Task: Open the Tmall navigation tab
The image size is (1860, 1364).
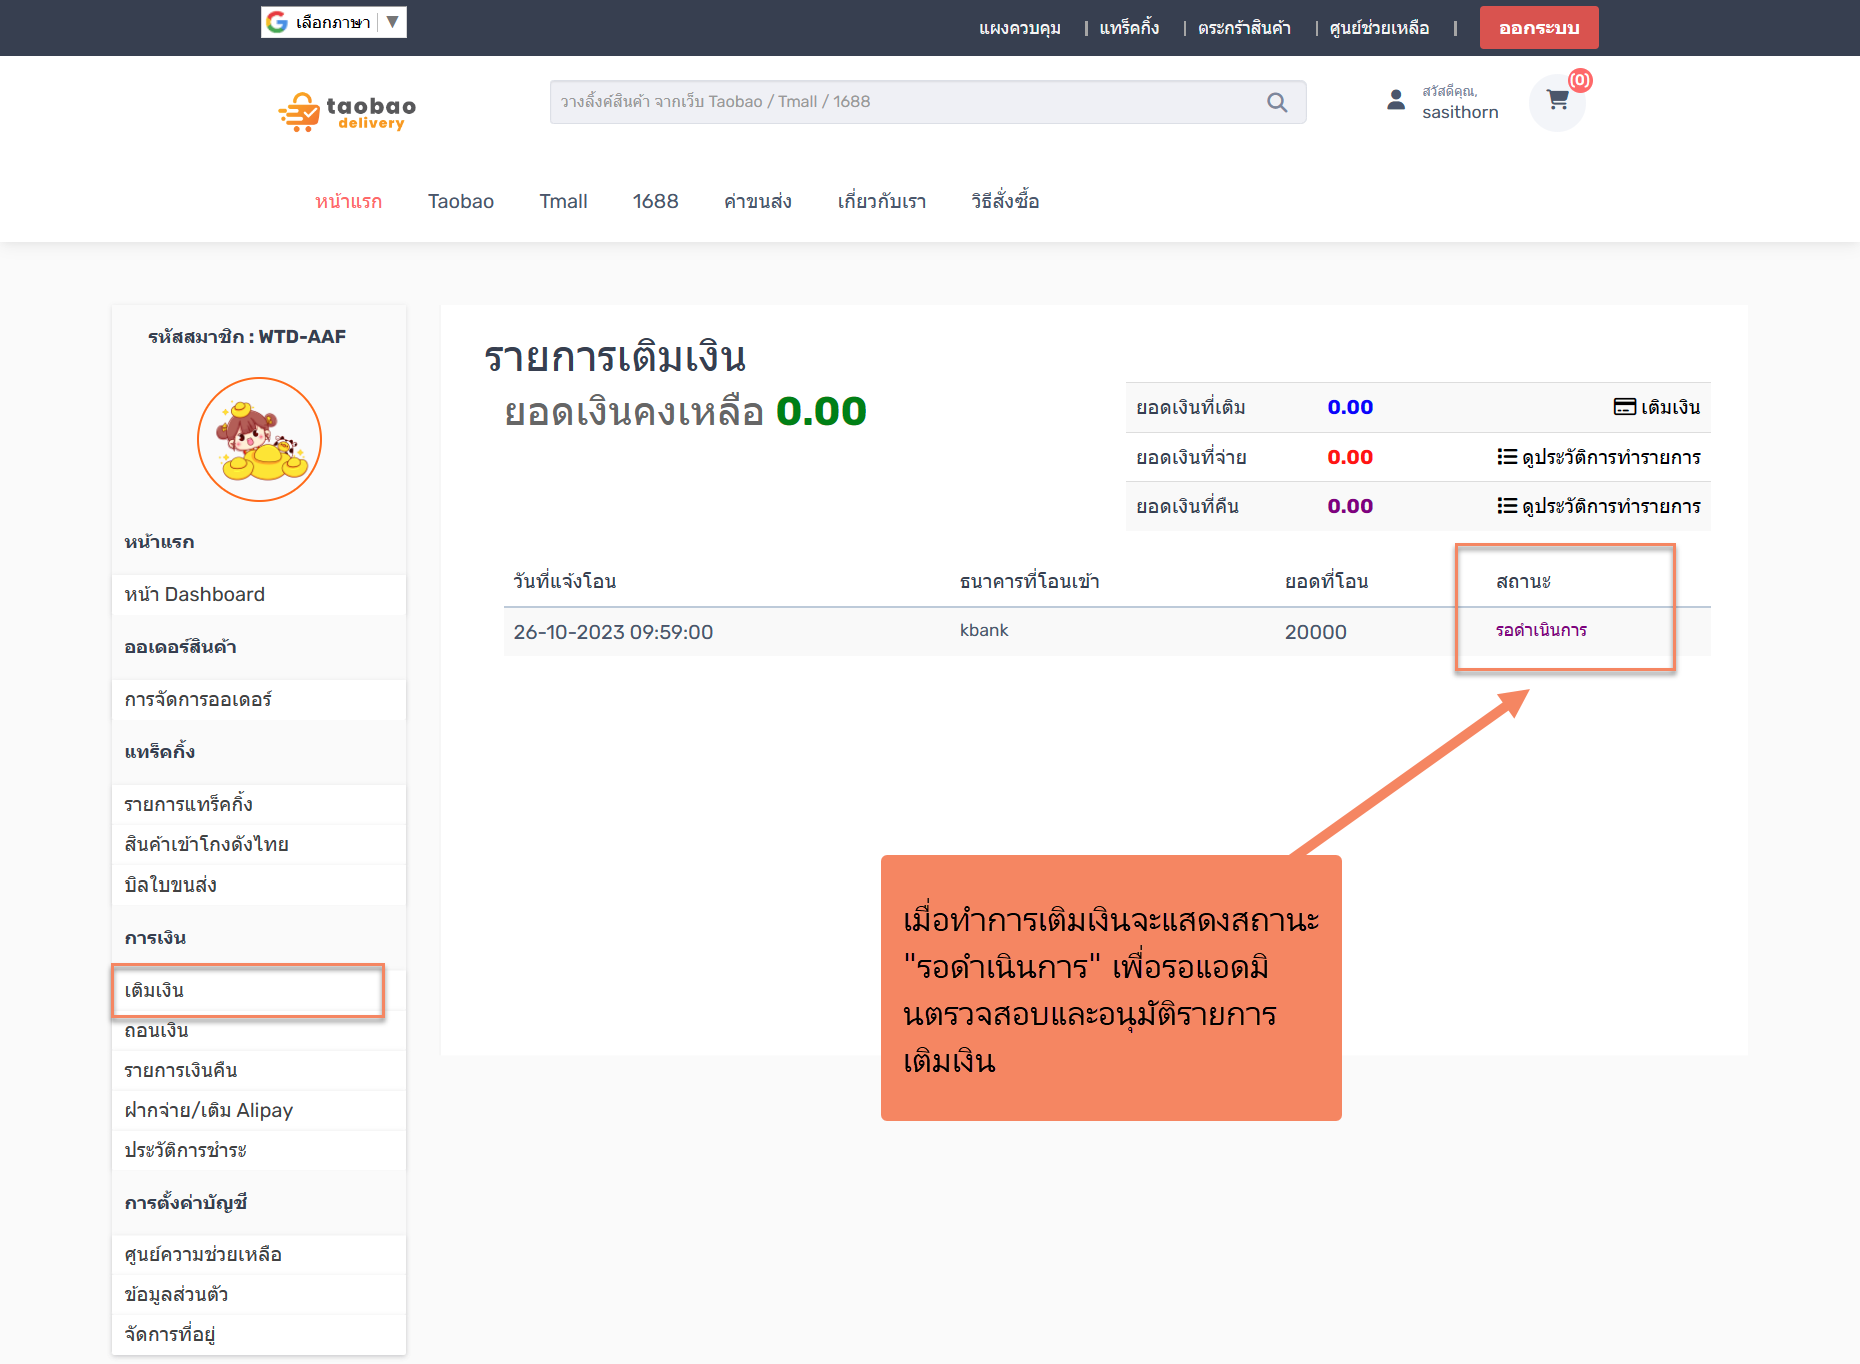Action: click(x=563, y=201)
